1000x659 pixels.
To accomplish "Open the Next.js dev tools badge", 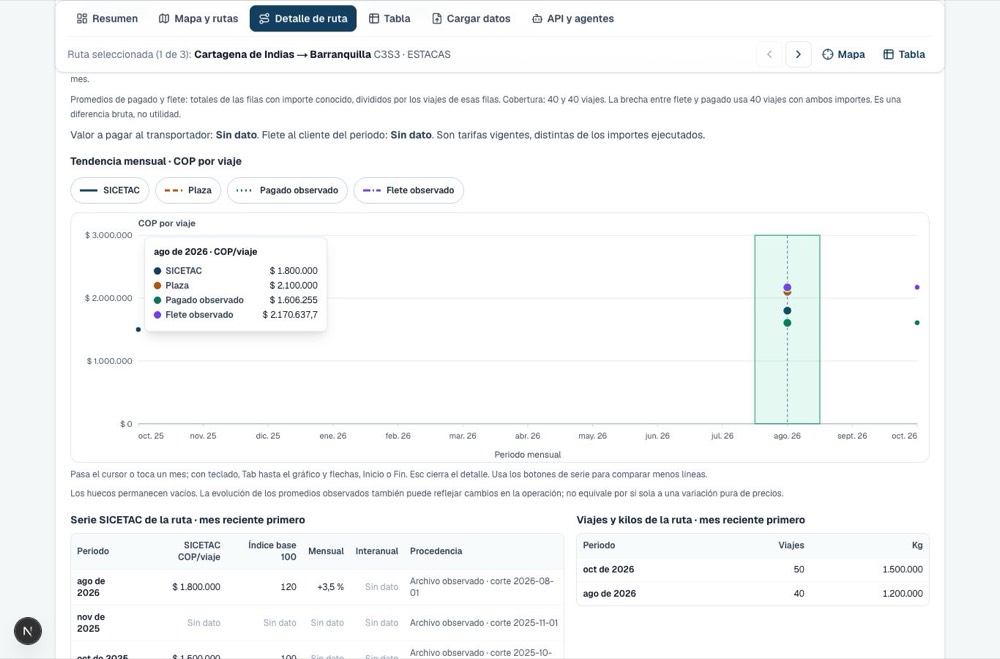I will tap(28, 631).
